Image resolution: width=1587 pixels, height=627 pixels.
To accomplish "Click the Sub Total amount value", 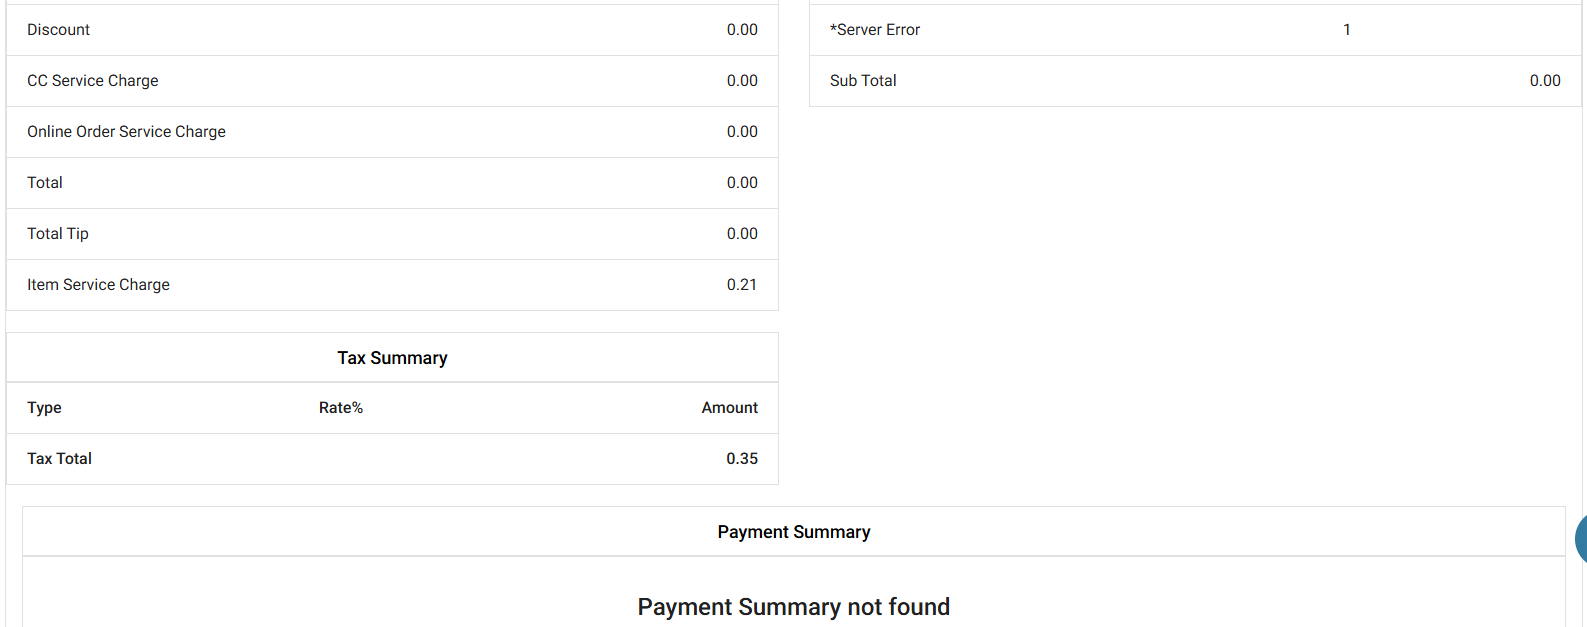I will 1544,81.
